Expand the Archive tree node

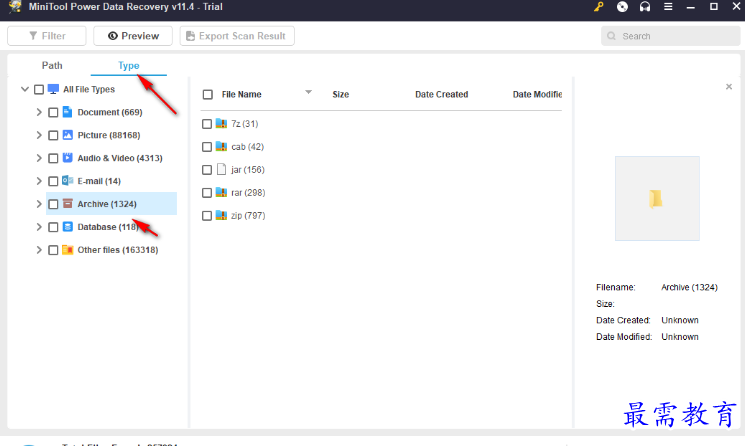pyautogui.click(x=39, y=204)
